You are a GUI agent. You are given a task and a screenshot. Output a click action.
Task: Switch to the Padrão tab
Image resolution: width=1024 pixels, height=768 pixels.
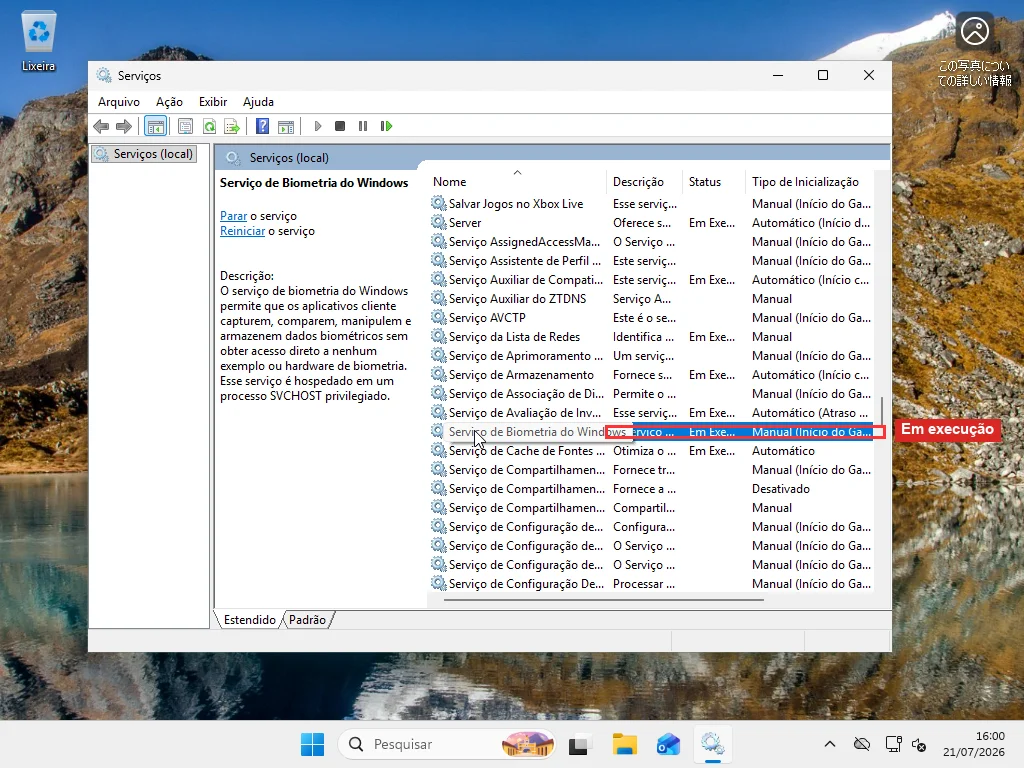307,620
